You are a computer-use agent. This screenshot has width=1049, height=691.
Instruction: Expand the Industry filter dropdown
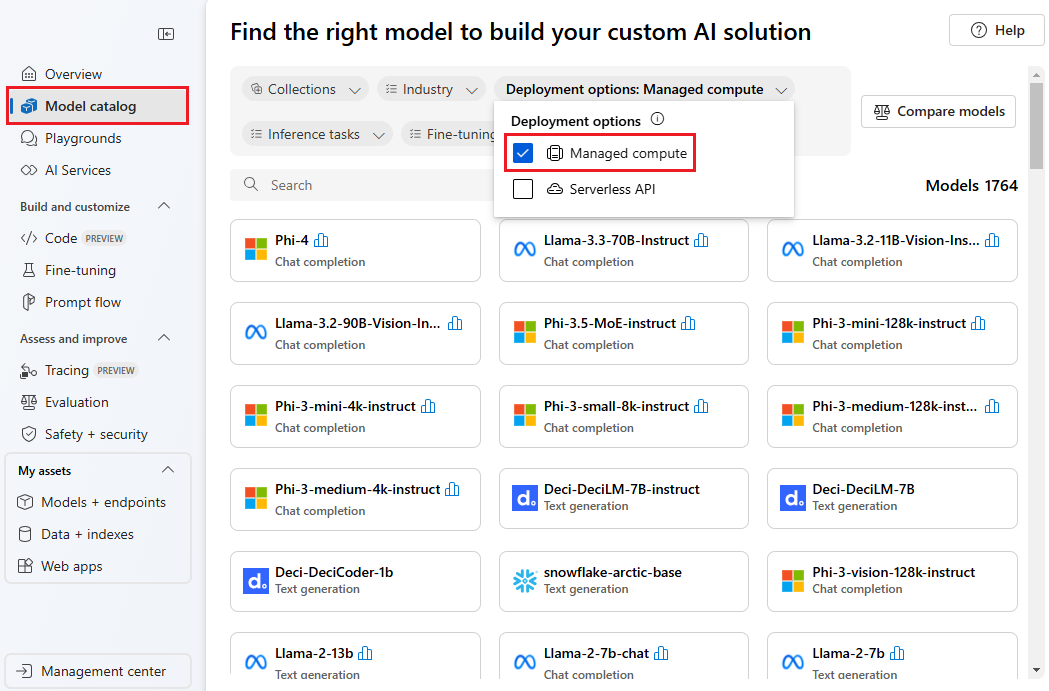(x=432, y=89)
